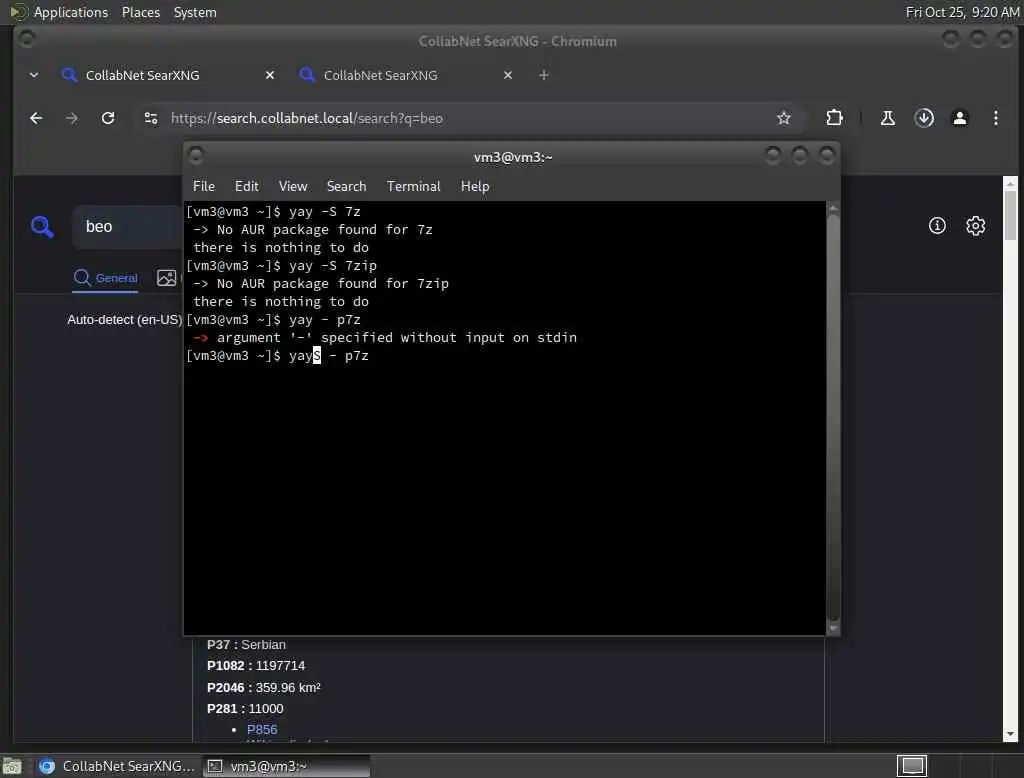Open the Chromium extensions puzzle icon
This screenshot has width=1024, height=778.
point(834,118)
